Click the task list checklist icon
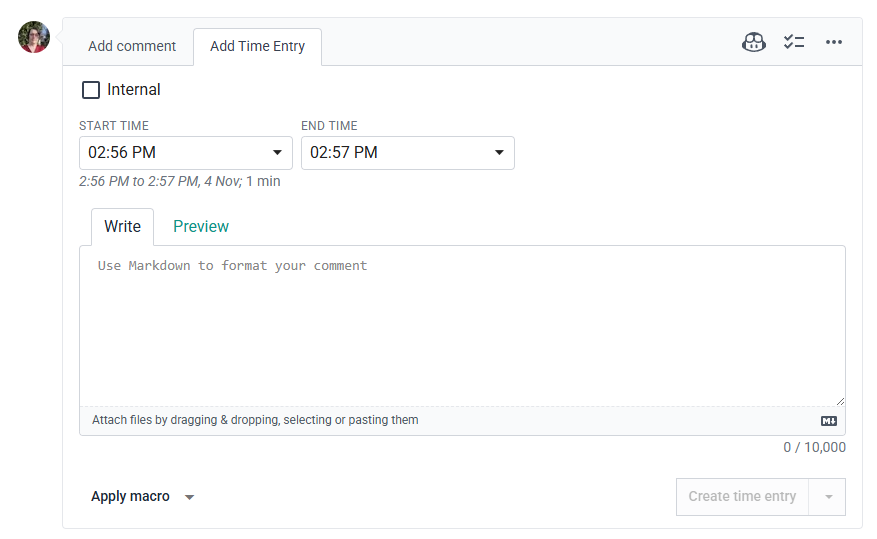Viewport: 877px width, 539px height. pos(794,42)
